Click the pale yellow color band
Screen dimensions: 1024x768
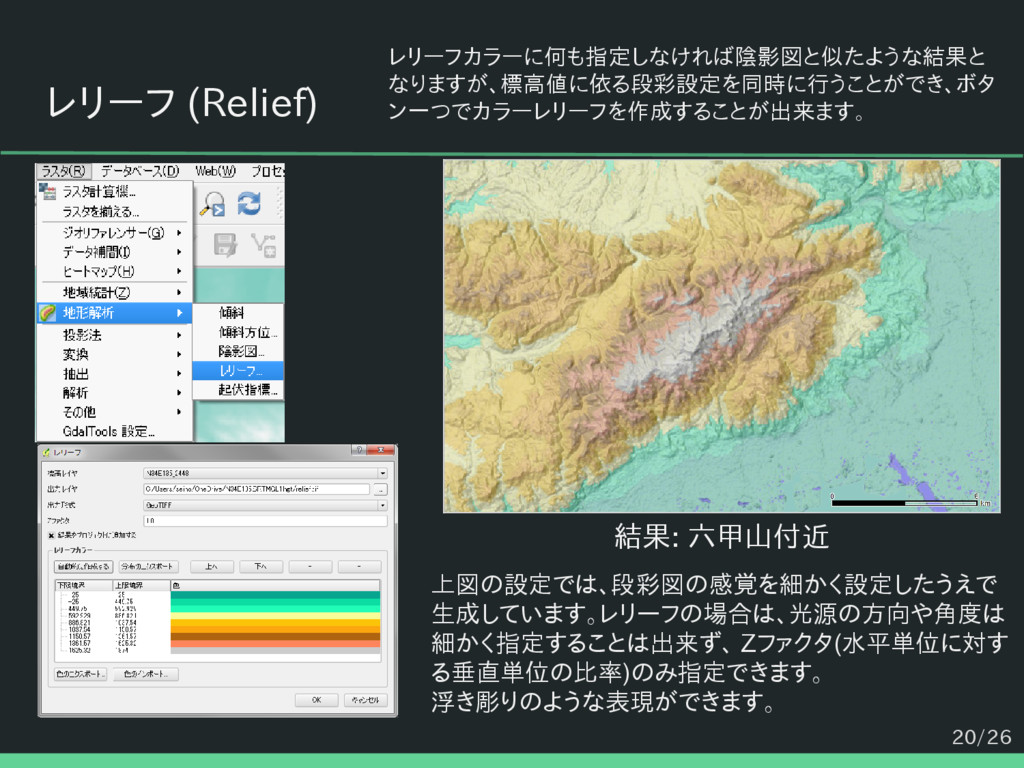pyautogui.click(x=275, y=616)
